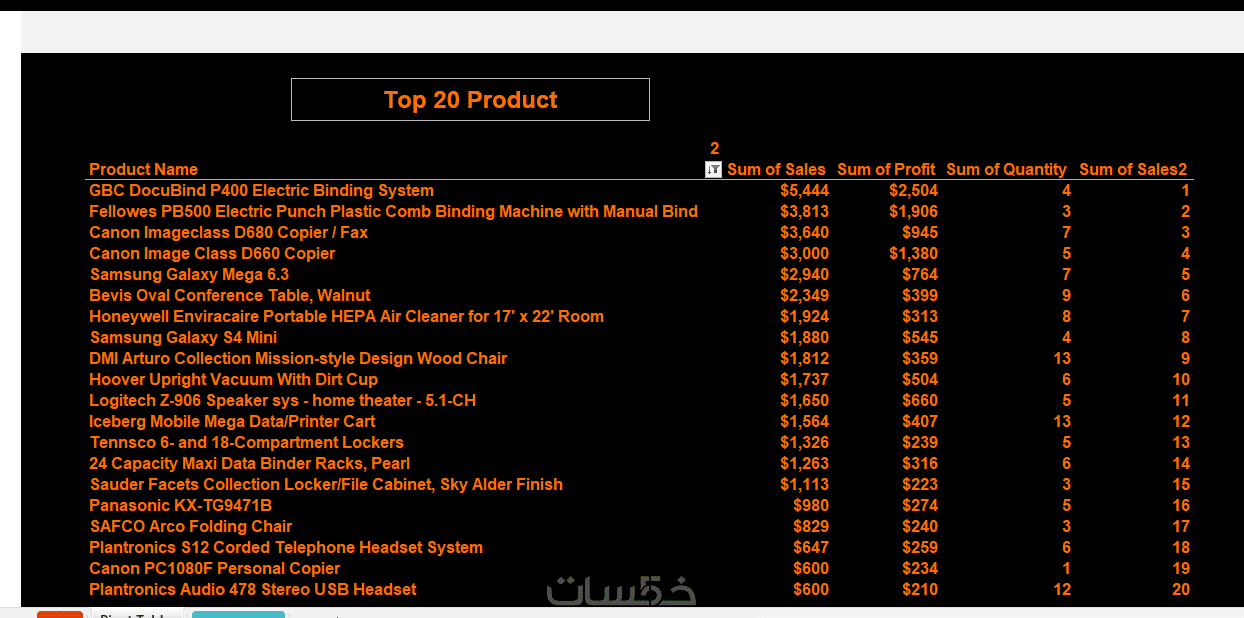Click the Sum of Sales column header
The height and width of the screenshot is (618, 1244).
(x=776, y=170)
